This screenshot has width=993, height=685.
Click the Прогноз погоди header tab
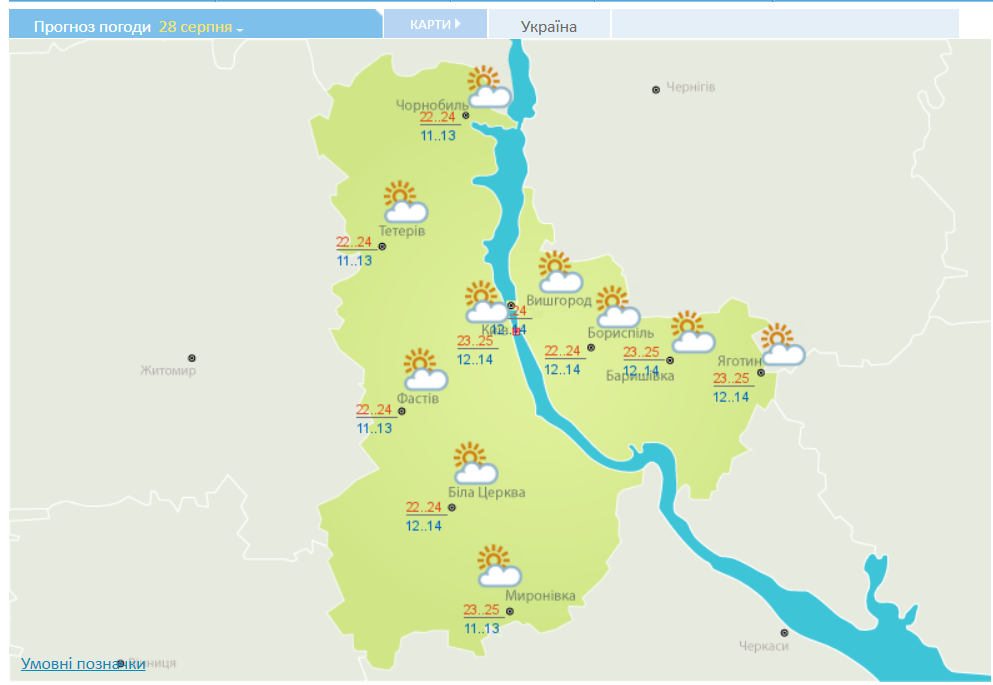93,27
